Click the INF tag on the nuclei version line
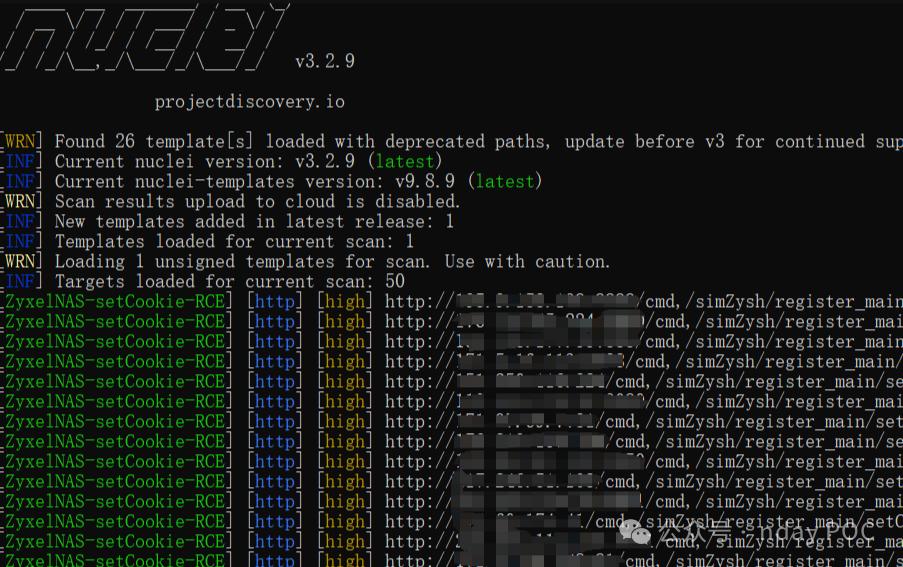 tap(20, 162)
